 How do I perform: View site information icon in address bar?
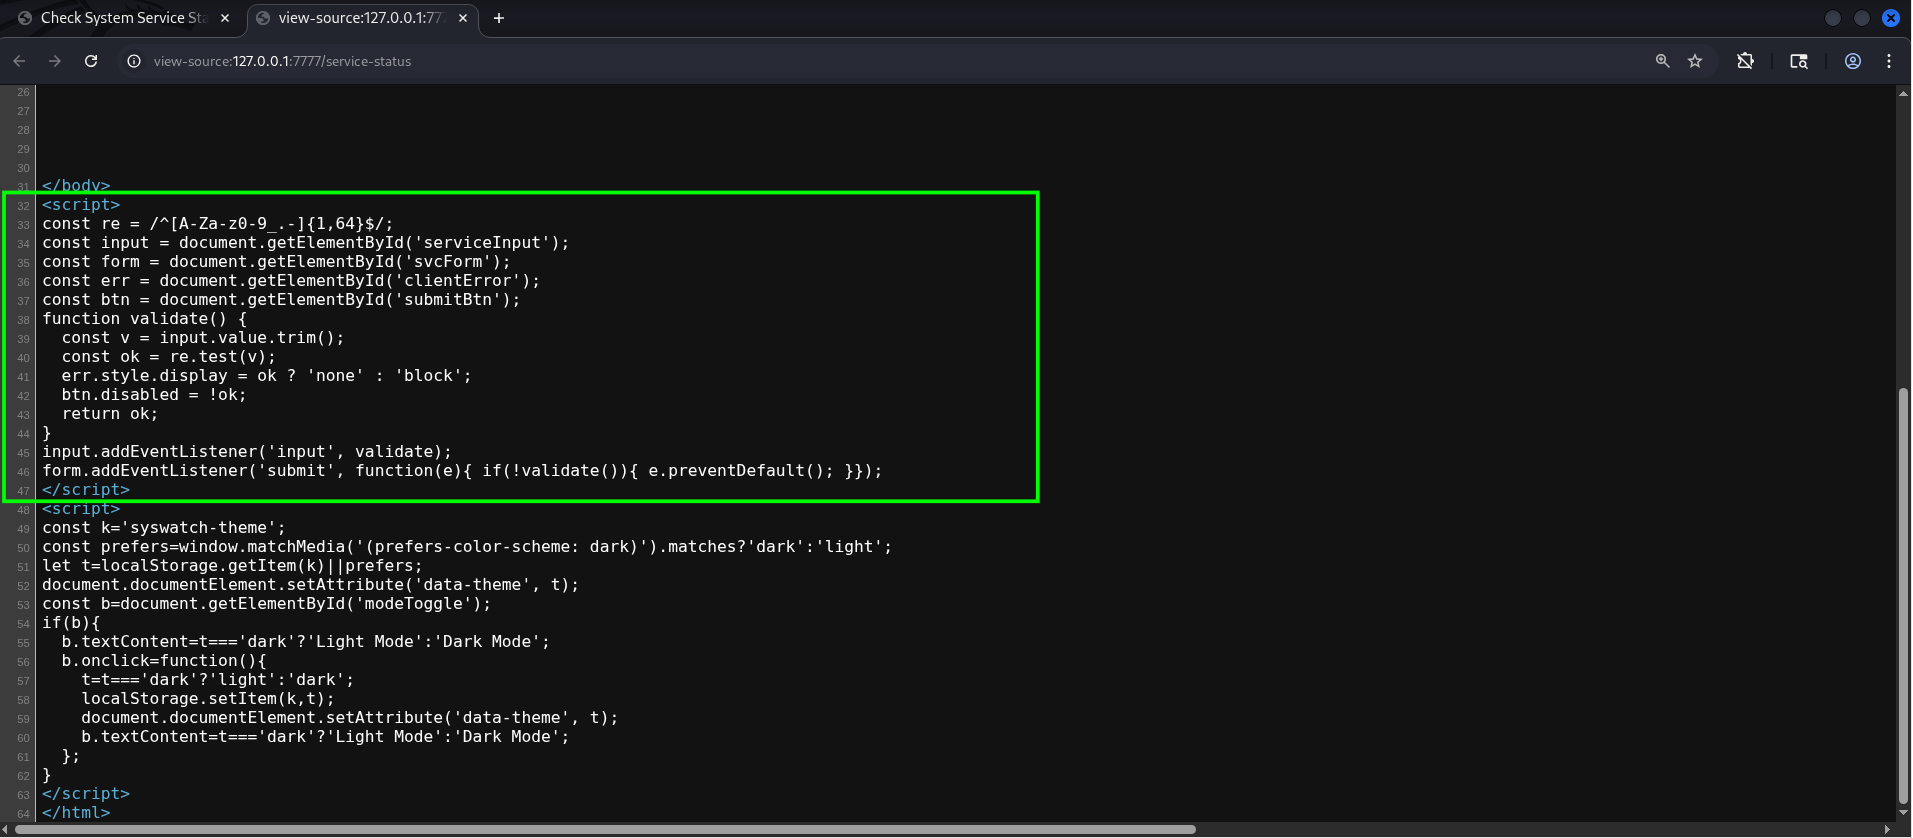click(x=133, y=61)
